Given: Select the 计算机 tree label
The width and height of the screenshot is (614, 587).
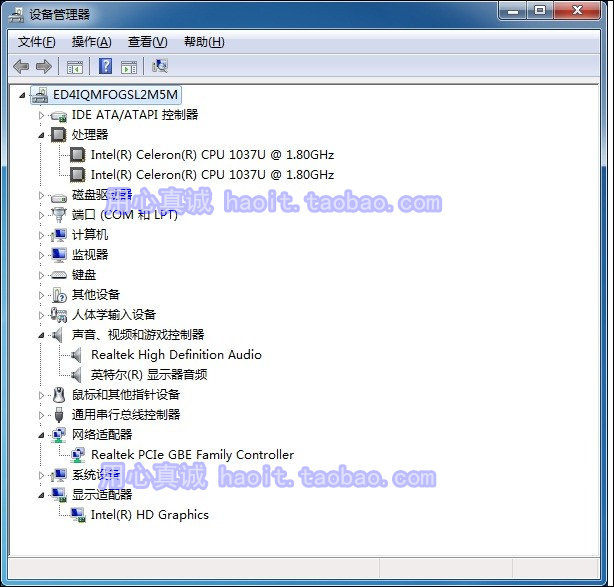Looking at the screenshot, I should pyautogui.click(x=90, y=235).
